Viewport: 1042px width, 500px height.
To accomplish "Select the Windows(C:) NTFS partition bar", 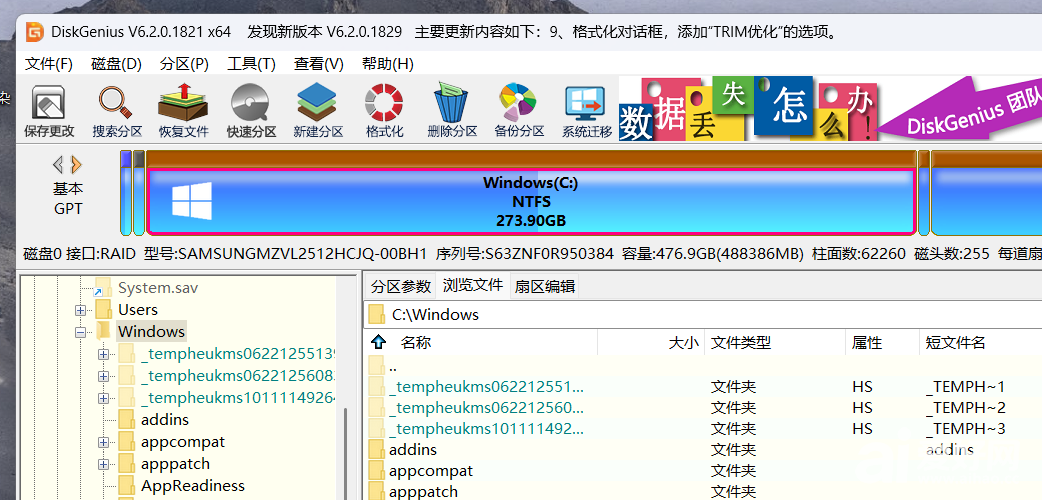I will [x=531, y=201].
